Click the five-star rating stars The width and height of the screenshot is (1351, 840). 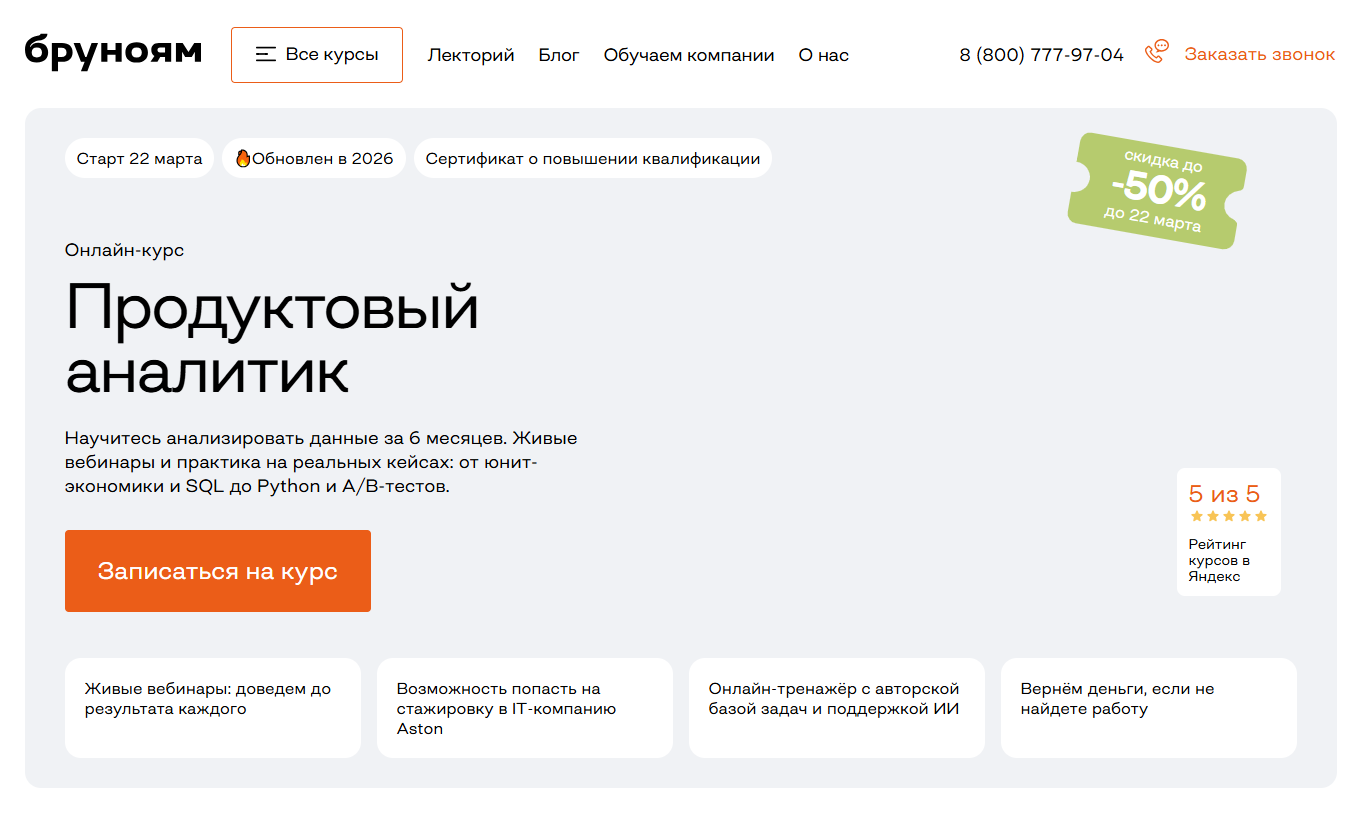(x=1228, y=516)
